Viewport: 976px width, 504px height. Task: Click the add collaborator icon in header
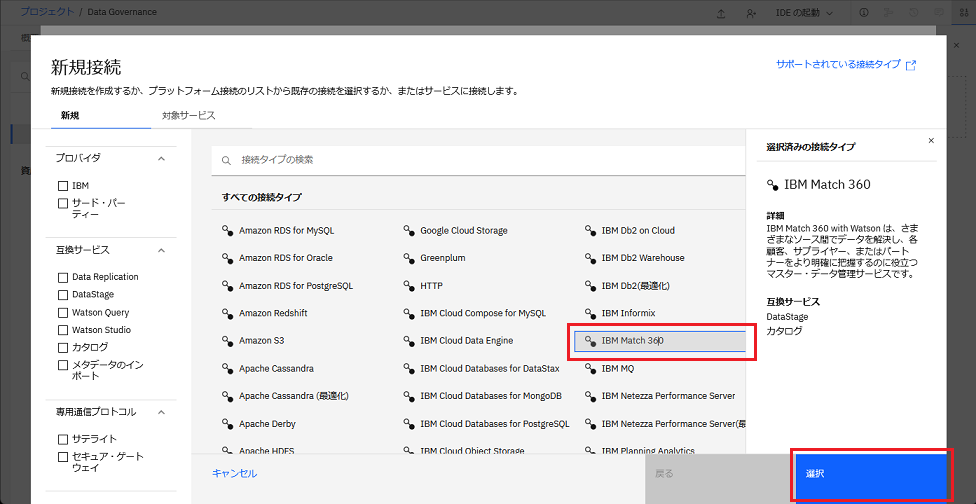point(751,13)
